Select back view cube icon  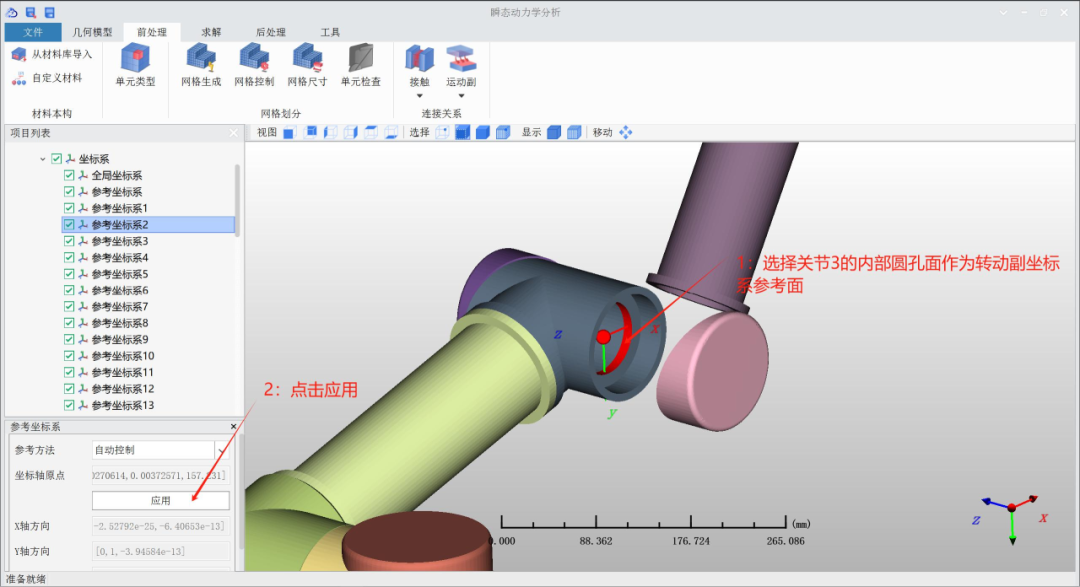pyautogui.click(x=311, y=132)
